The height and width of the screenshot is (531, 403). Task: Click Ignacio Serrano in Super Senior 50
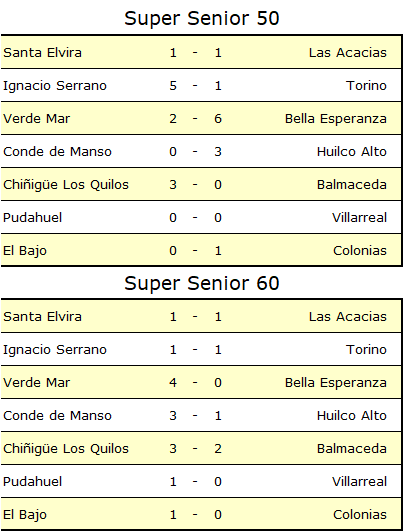55,86
